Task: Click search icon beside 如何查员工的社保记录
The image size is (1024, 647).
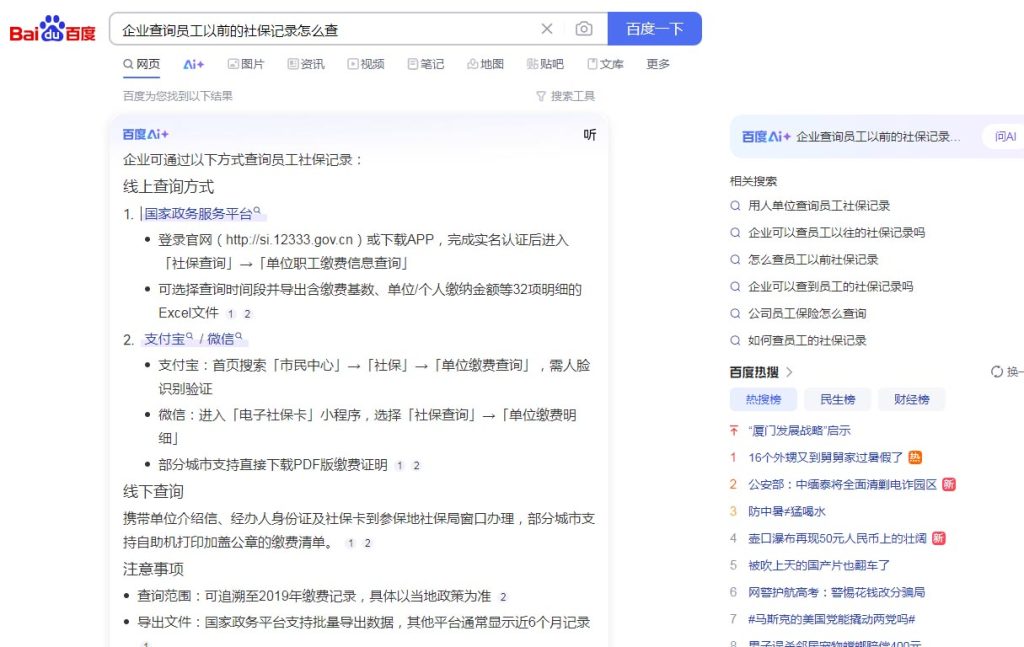Action: 735,340
